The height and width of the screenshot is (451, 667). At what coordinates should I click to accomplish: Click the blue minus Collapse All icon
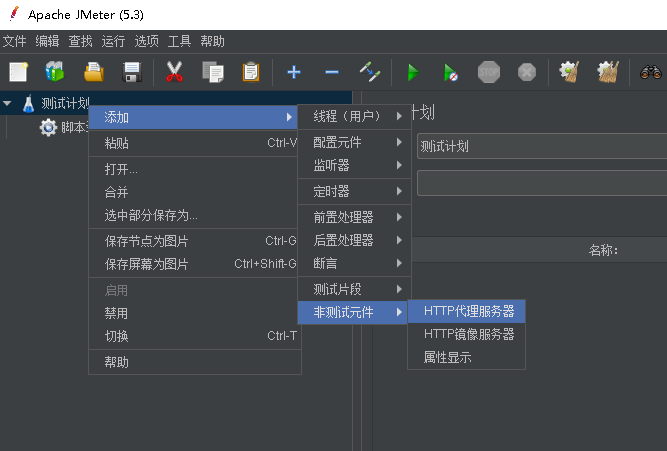click(332, 72)
